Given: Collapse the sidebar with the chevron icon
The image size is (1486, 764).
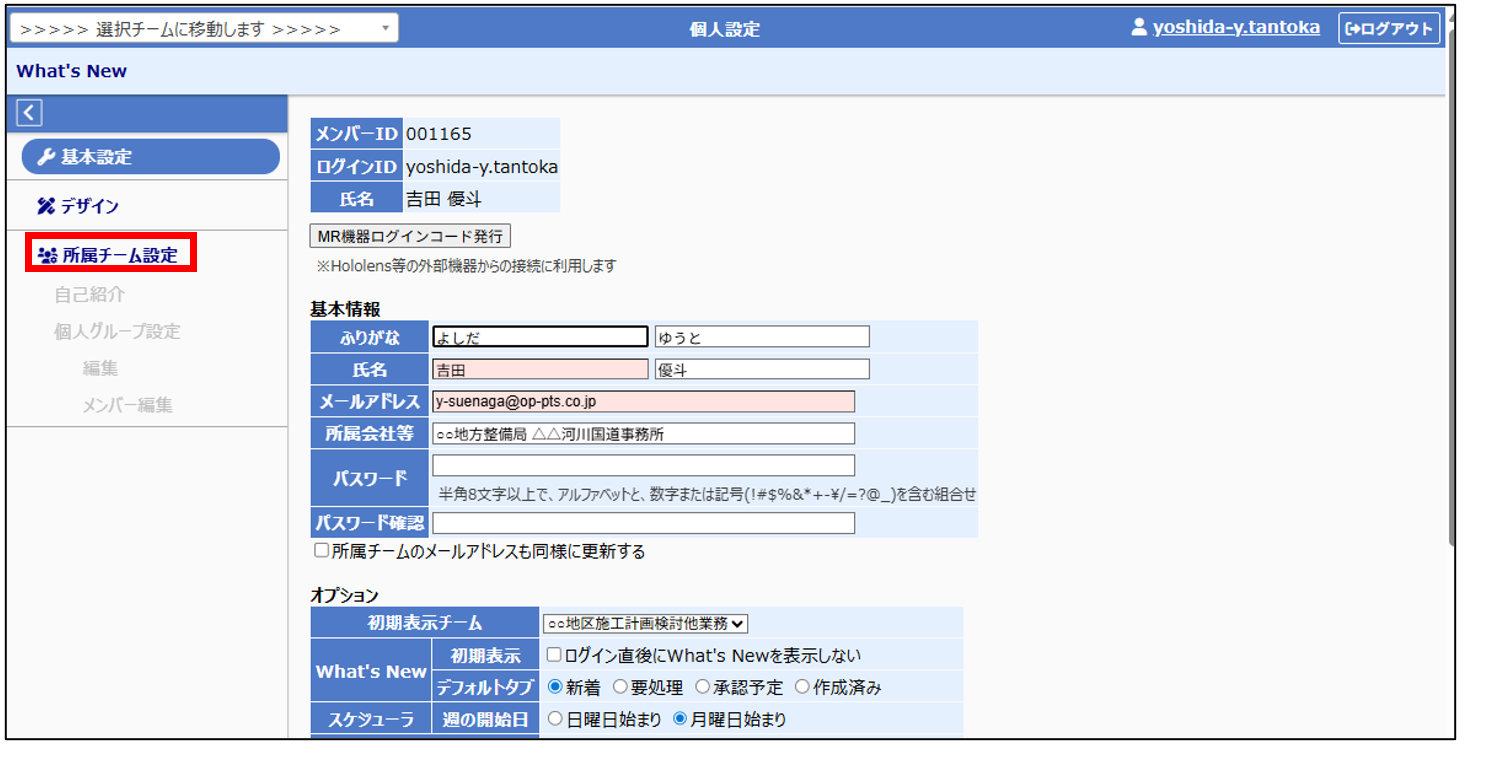Looking at the screenshot, I should pos(29,113).
